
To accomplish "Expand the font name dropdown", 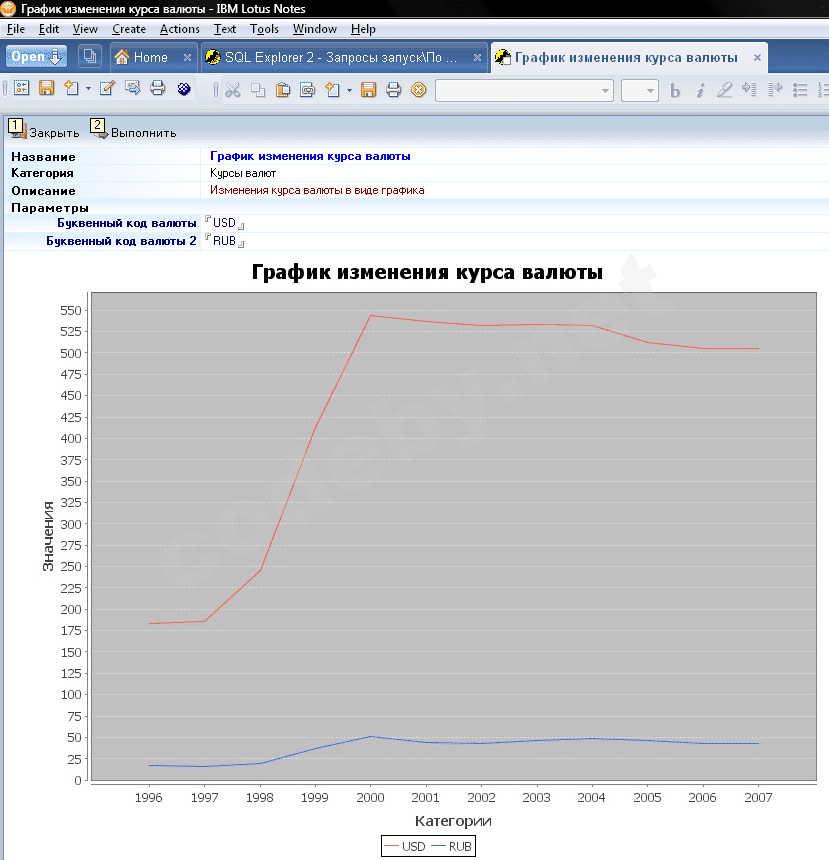I will click(605, 90).
